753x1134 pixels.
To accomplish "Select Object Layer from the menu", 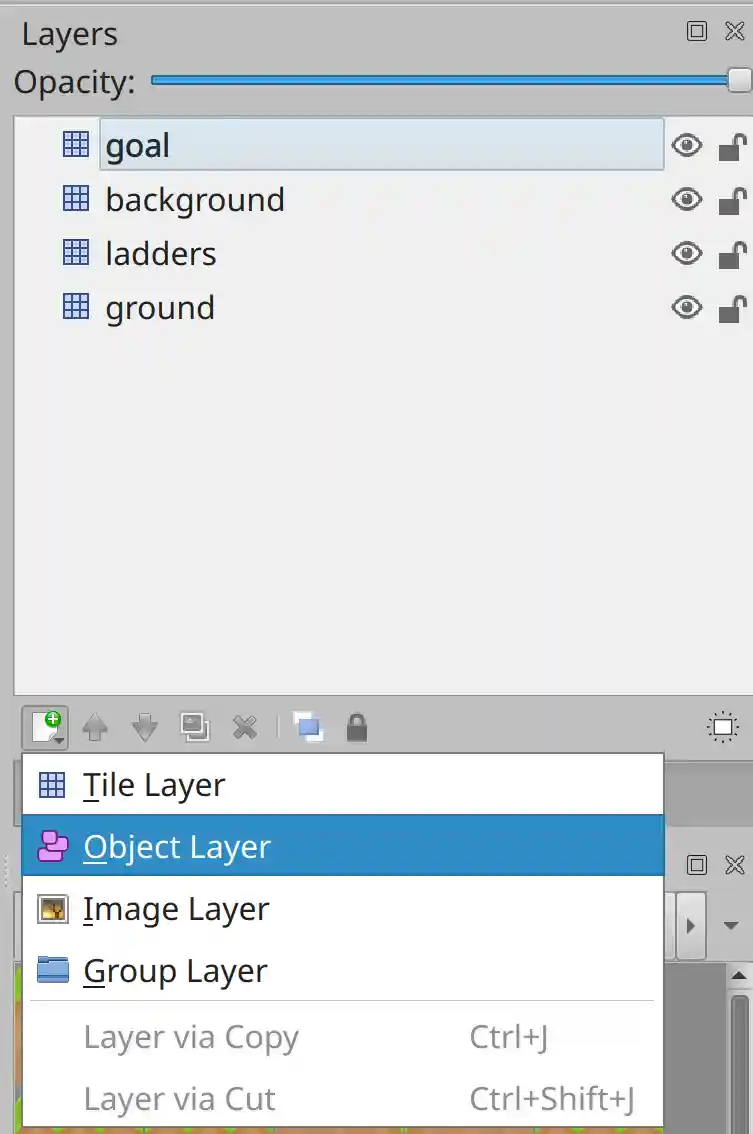I will pyautogui.click(x=176, y=846).
